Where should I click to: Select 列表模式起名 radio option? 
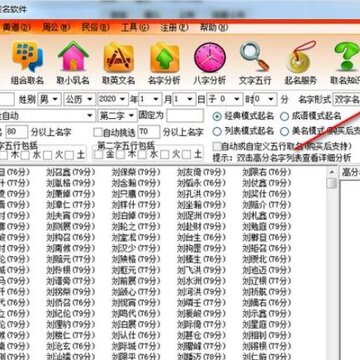[x=217, y=131]
